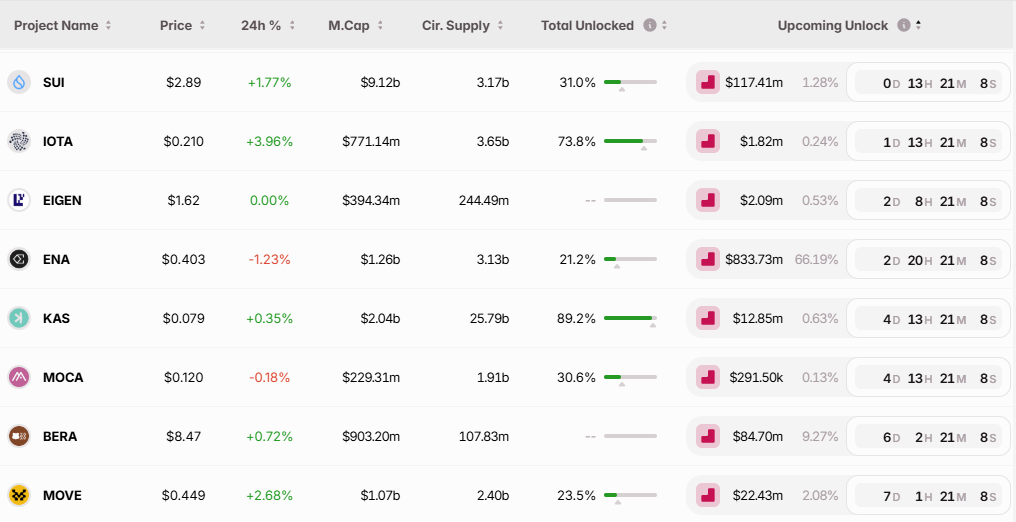1016x522 pixels.
Task: Sort by Project Name using sort arrows
Action: 108,25
